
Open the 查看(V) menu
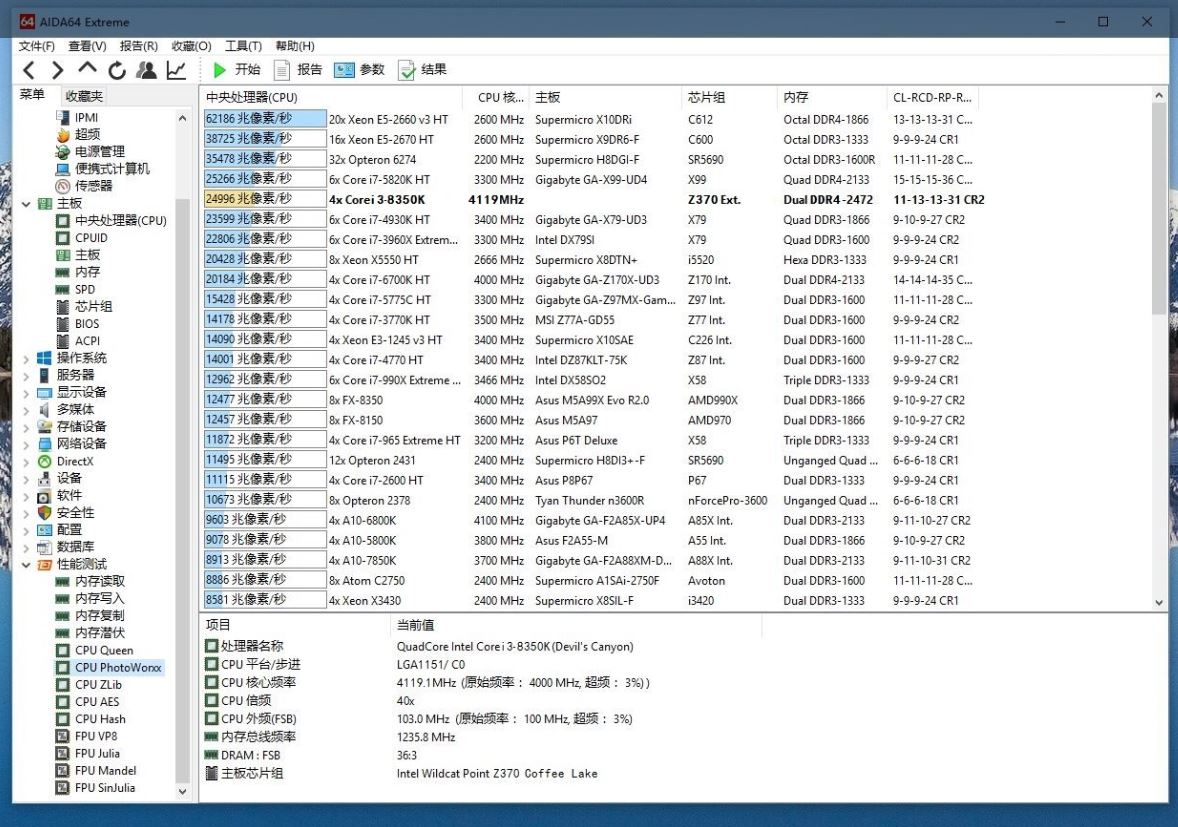tap(87, 46)
